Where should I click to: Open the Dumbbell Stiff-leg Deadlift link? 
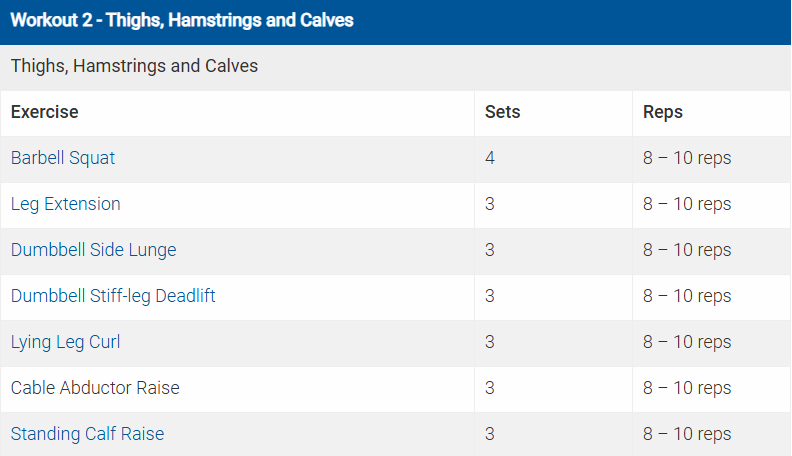click(x=113, y=296)
